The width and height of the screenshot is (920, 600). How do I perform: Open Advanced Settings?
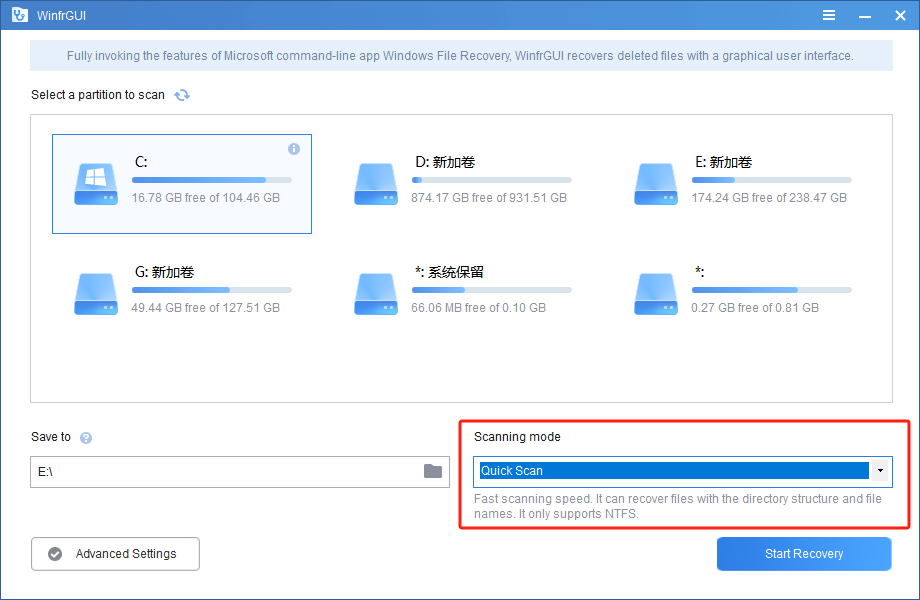pos(115,554)
